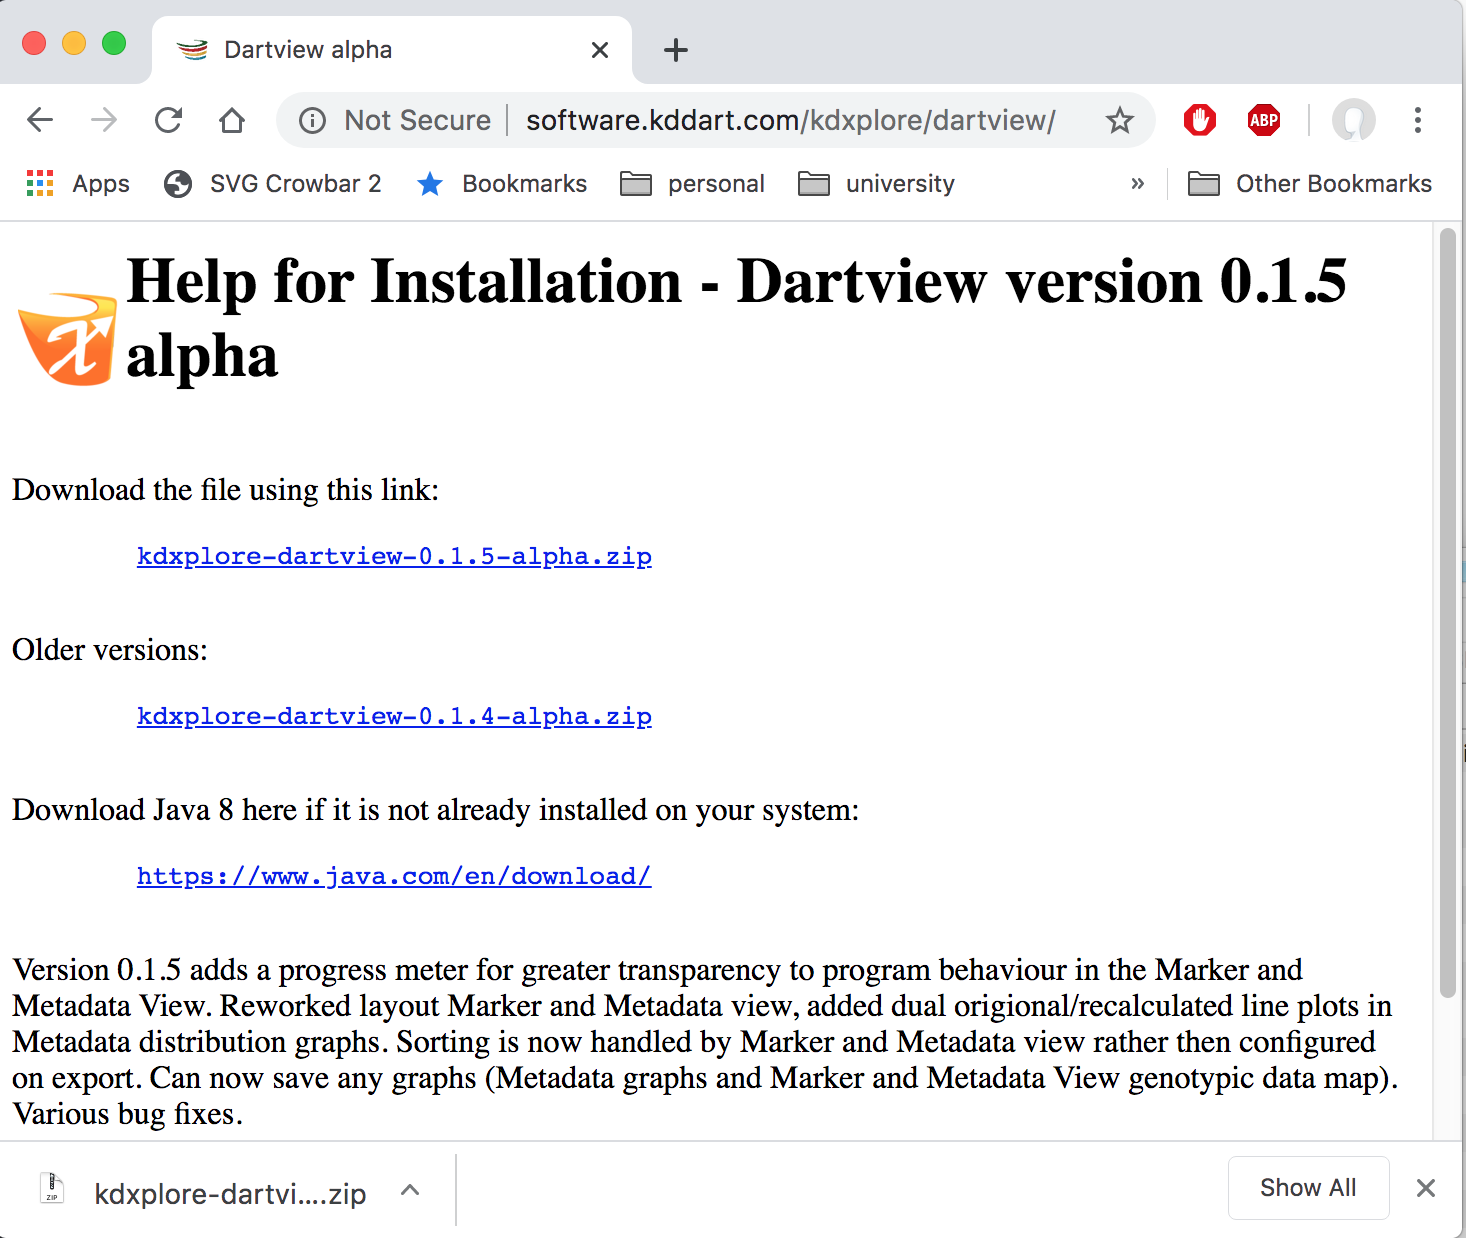The image size is (1466, 1238).
Task: Close the downloads bar
Action: 1426,1188
